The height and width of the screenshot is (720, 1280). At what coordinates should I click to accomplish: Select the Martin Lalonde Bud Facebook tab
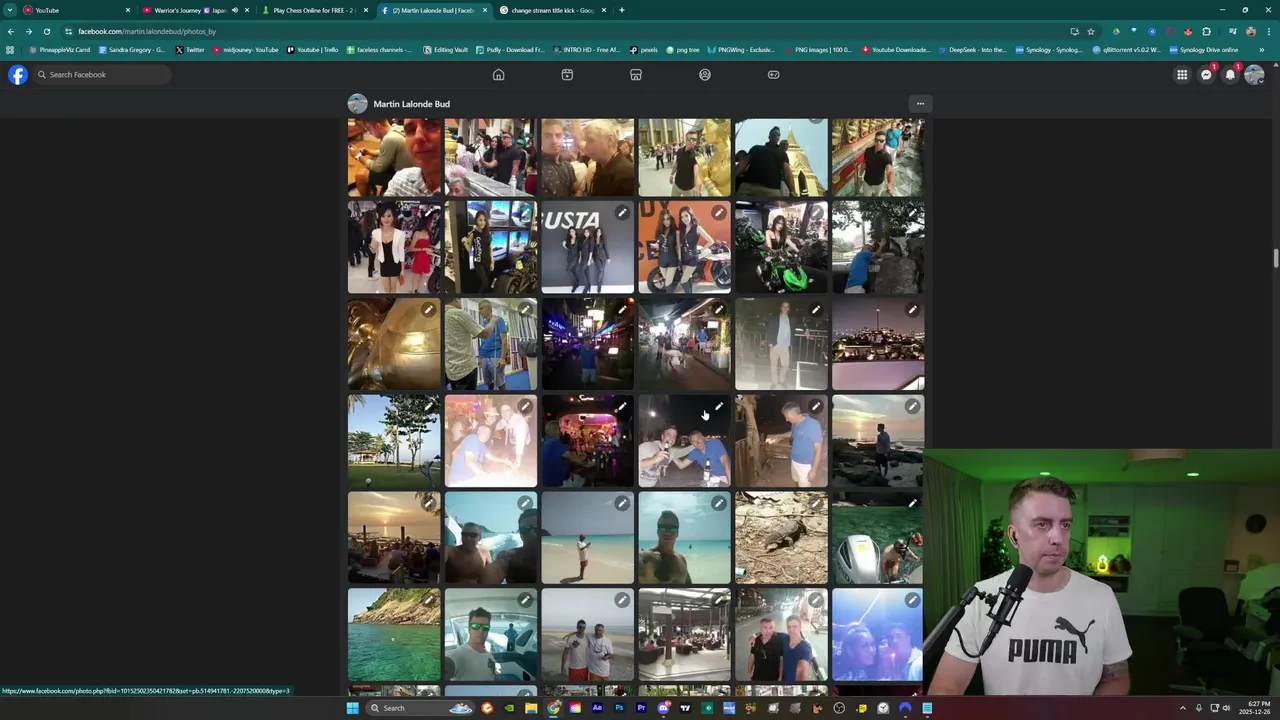(x=434, y=10)
